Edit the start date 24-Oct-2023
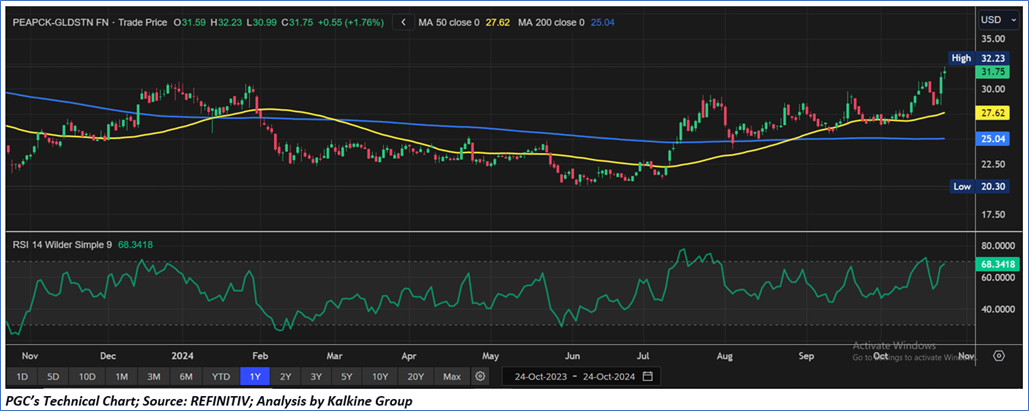 click(541, 376)
